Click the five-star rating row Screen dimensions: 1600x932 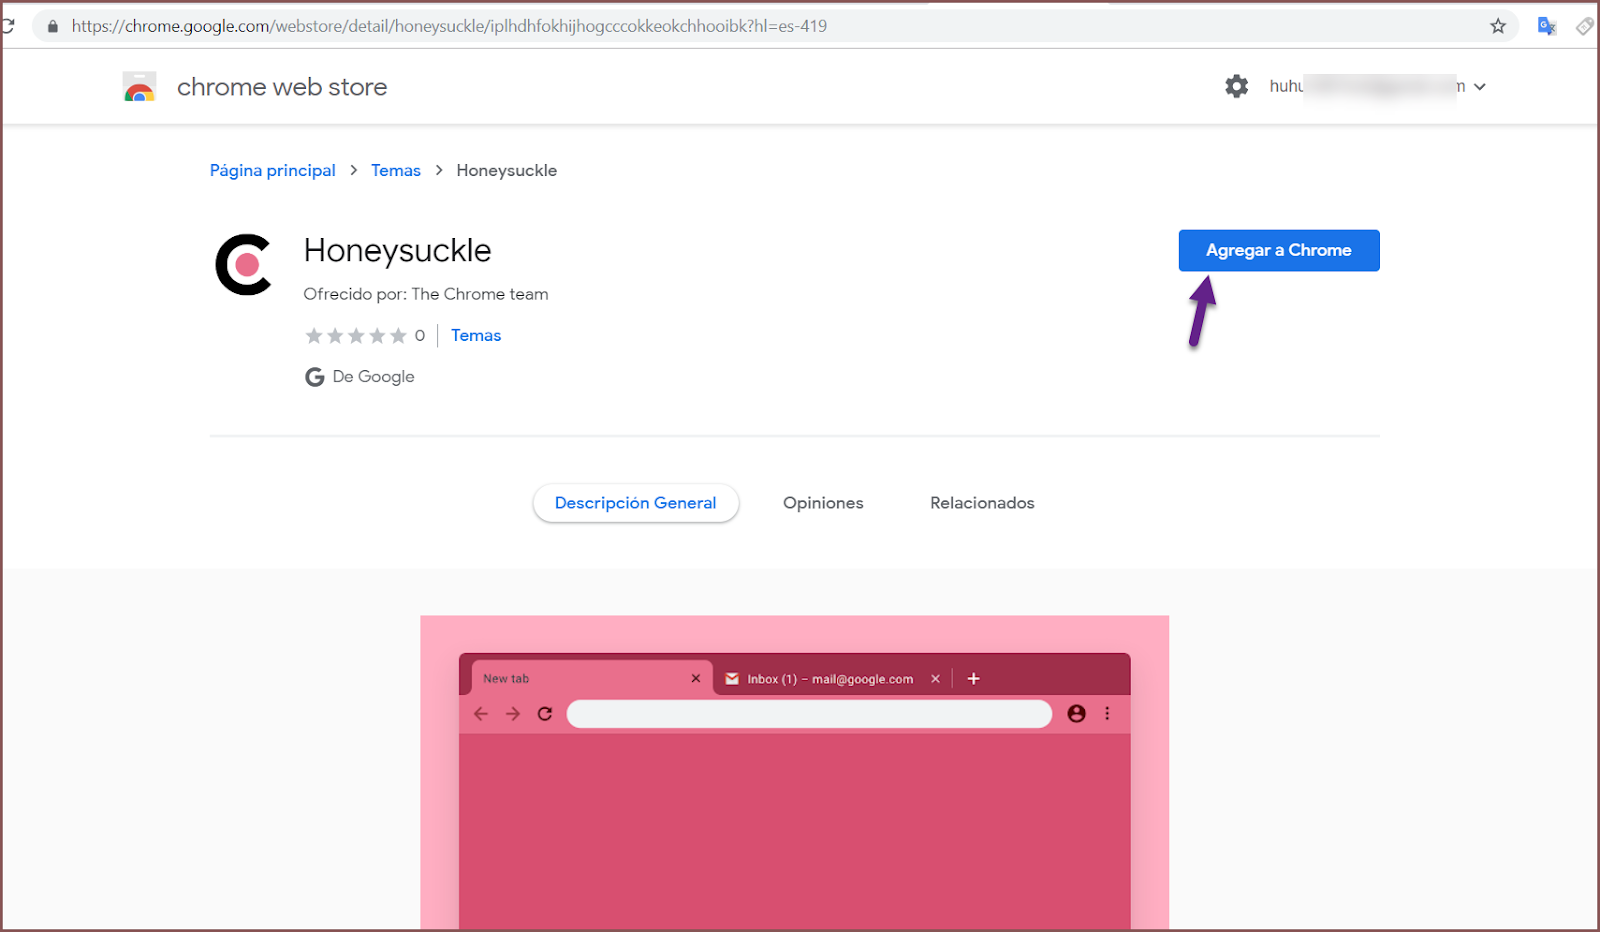pyautogui.click(x=355, y=336)
